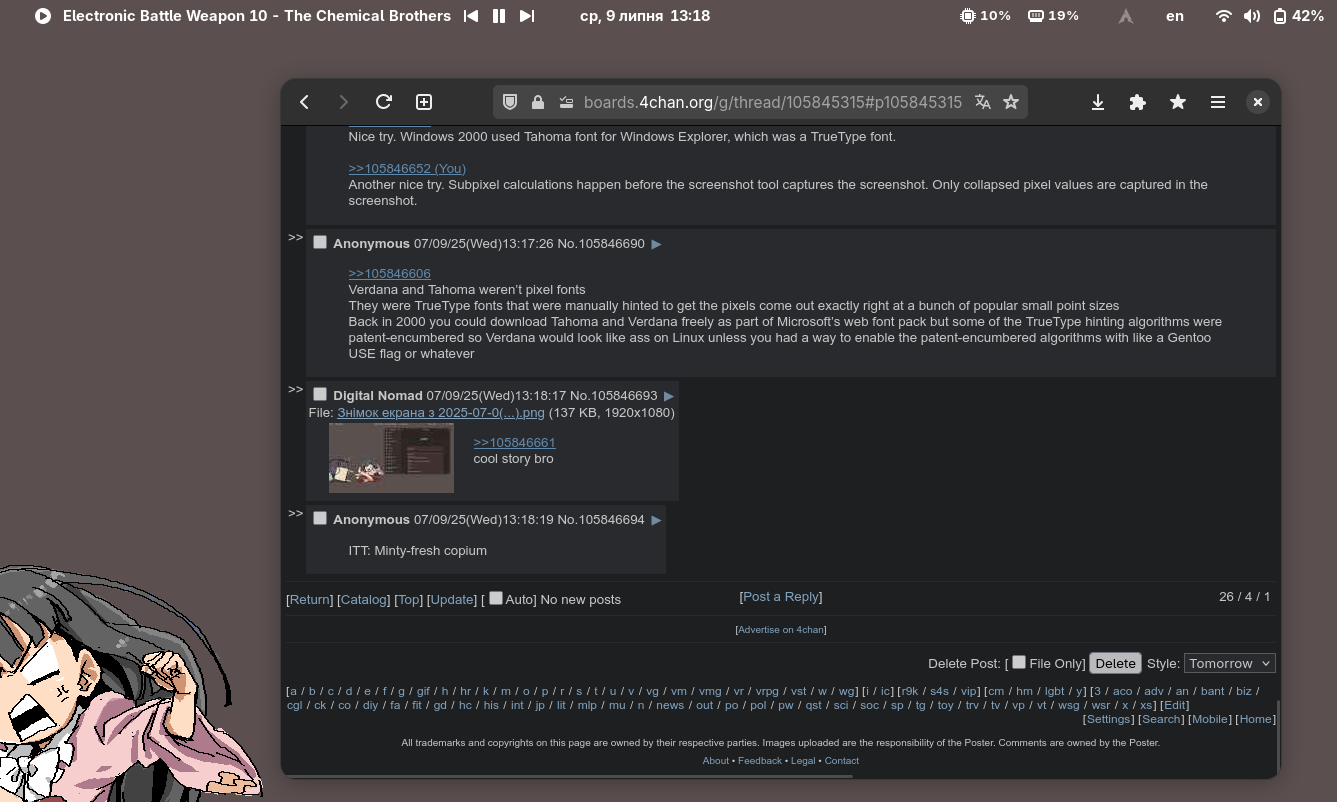The height and width of the screenshot is (802, 1337).
Task: Hide post 105846690 using its >> marker
Action: coord(295,237)
